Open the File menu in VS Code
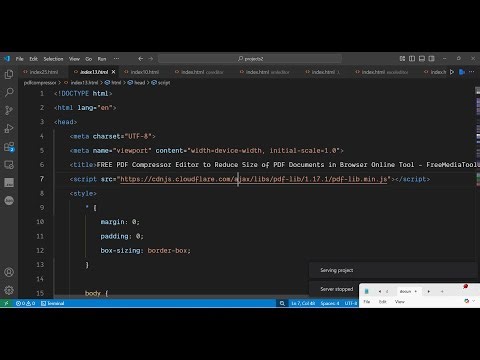Viewport: 480px width, 360px height. (20, 59)
